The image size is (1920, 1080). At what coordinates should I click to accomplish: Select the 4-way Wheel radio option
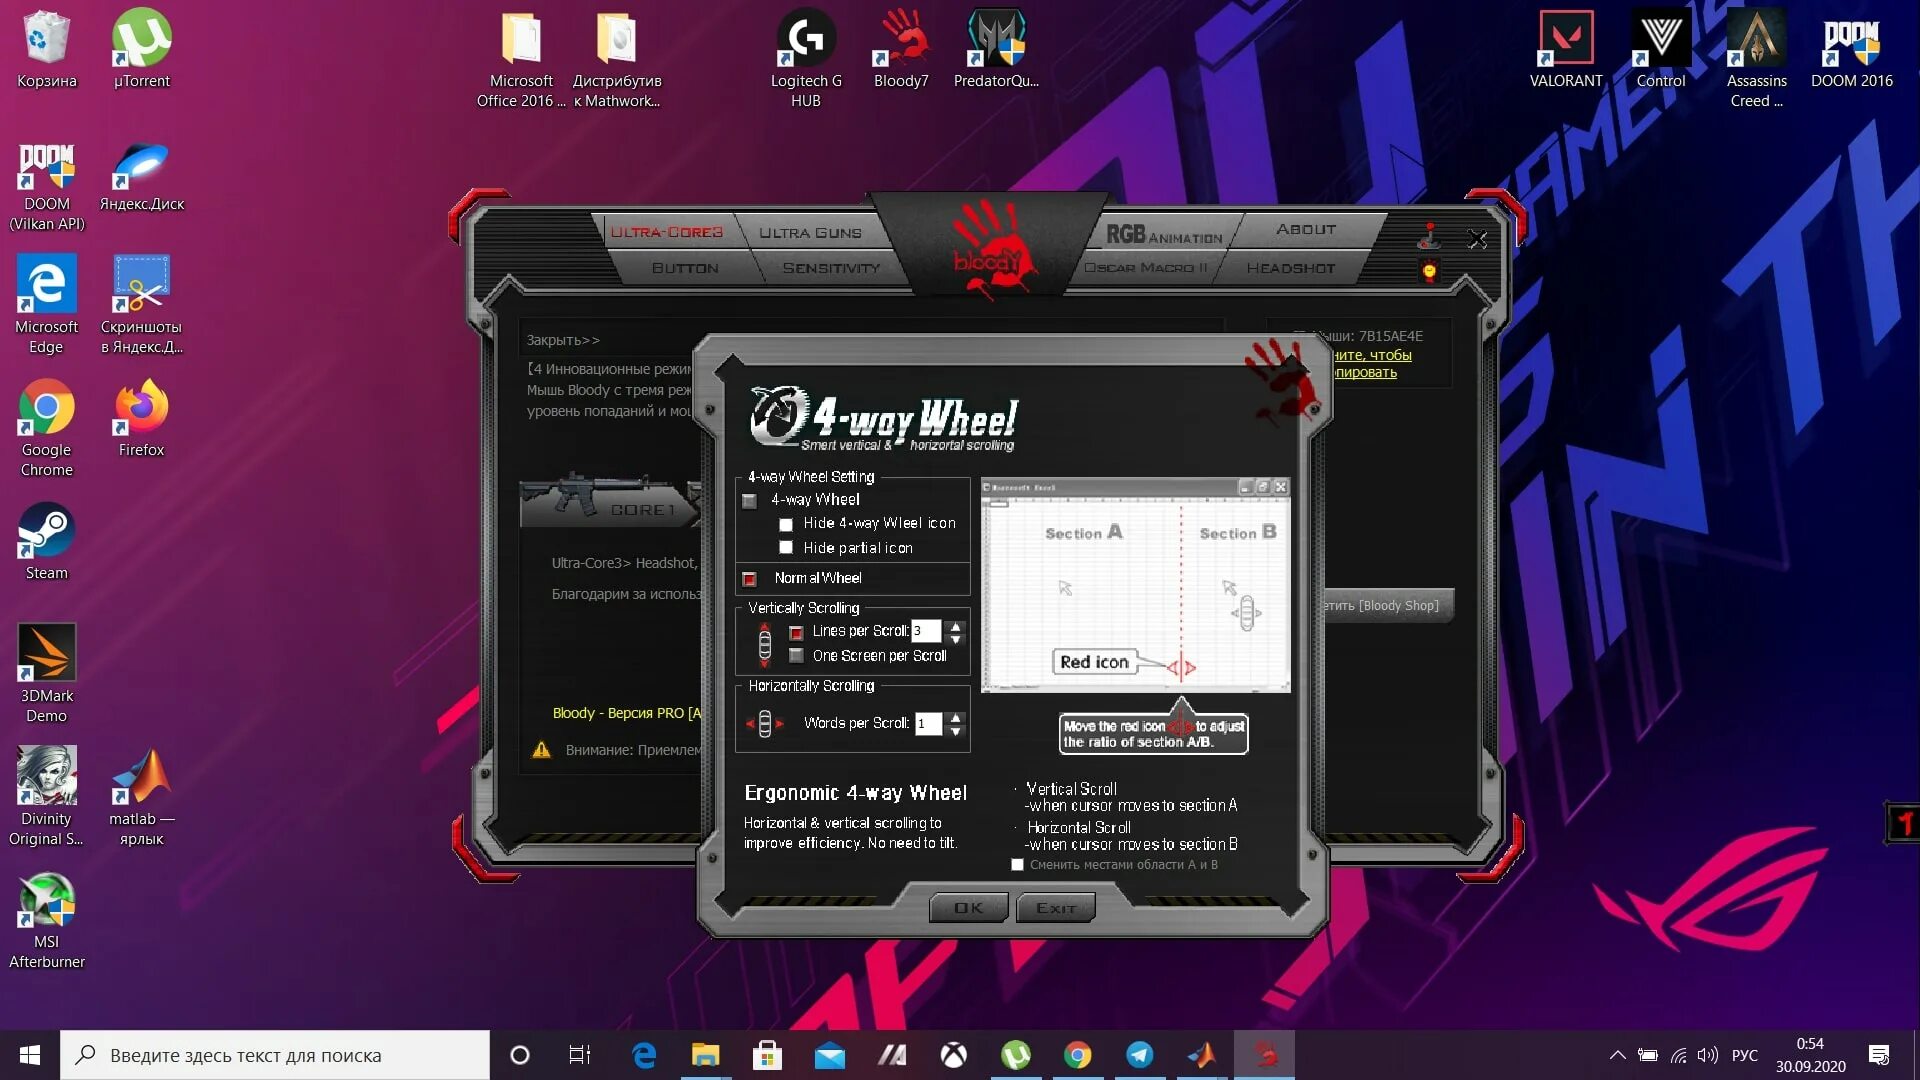[x=749, y=500]
